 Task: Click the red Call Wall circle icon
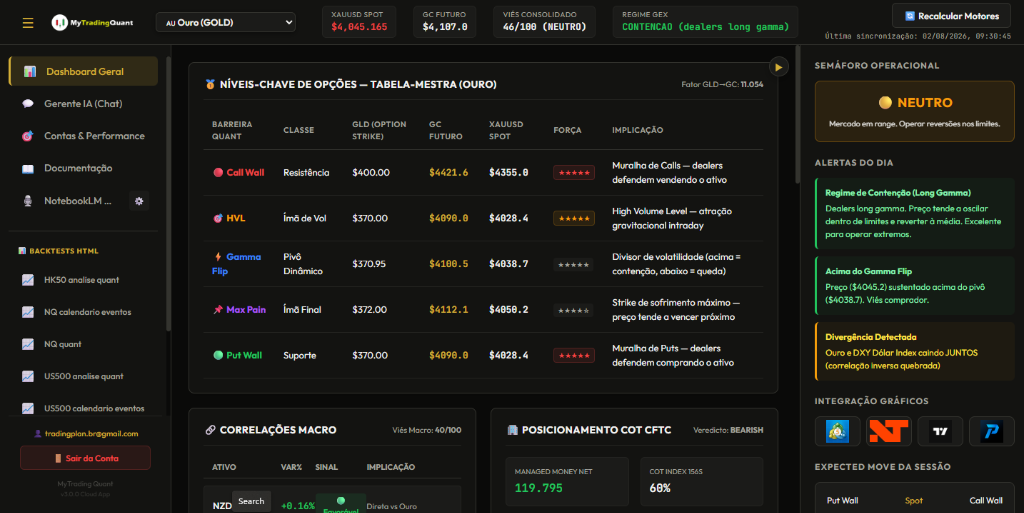tap(218, 172)
